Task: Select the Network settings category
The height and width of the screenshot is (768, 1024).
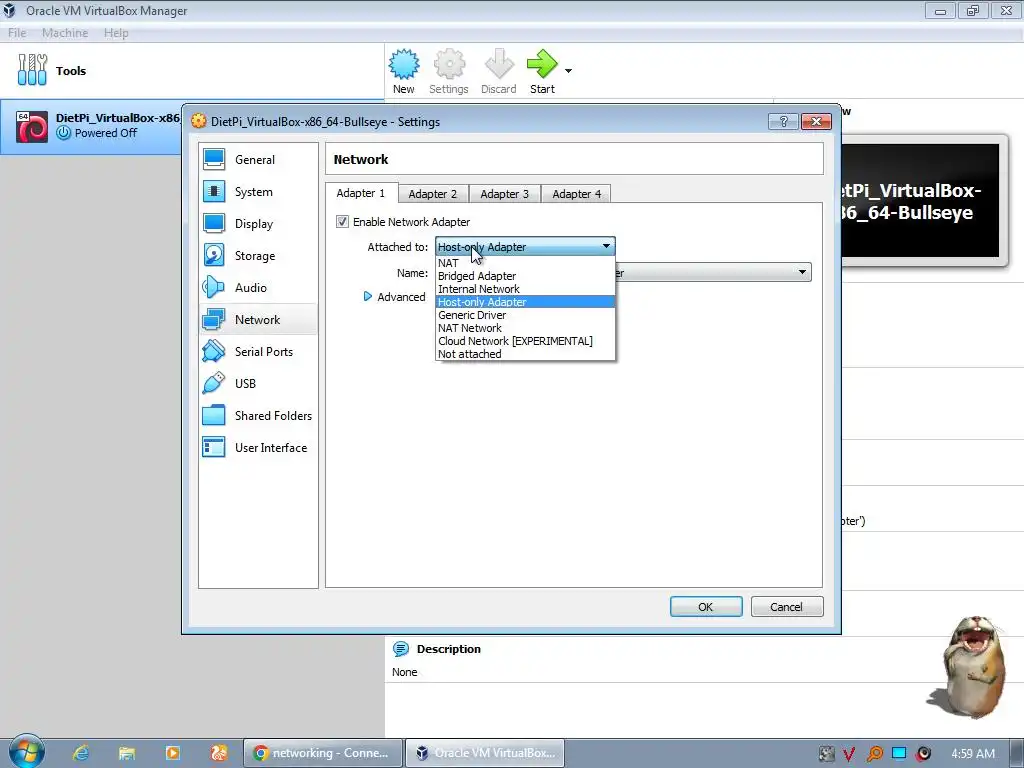Action: click(x=258, y=319)
